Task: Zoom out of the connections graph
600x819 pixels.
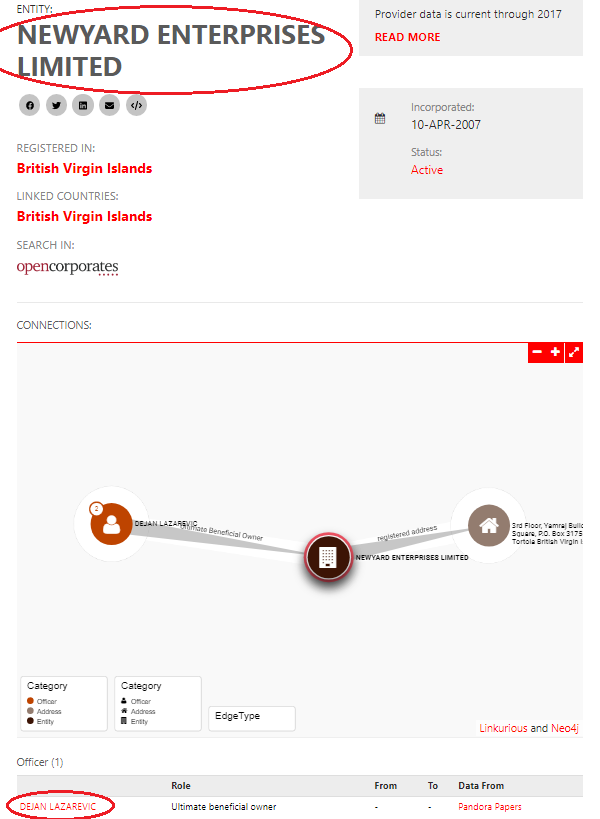Action: [x=537, y=353]
